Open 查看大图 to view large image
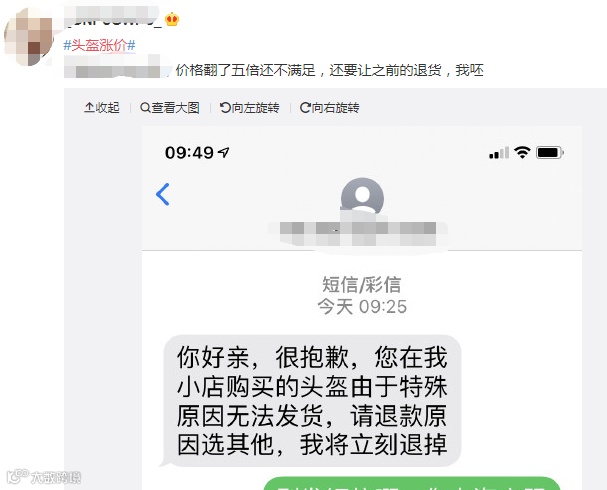Image resolution: width=607 pixels, height=490 pixels. 170,108
